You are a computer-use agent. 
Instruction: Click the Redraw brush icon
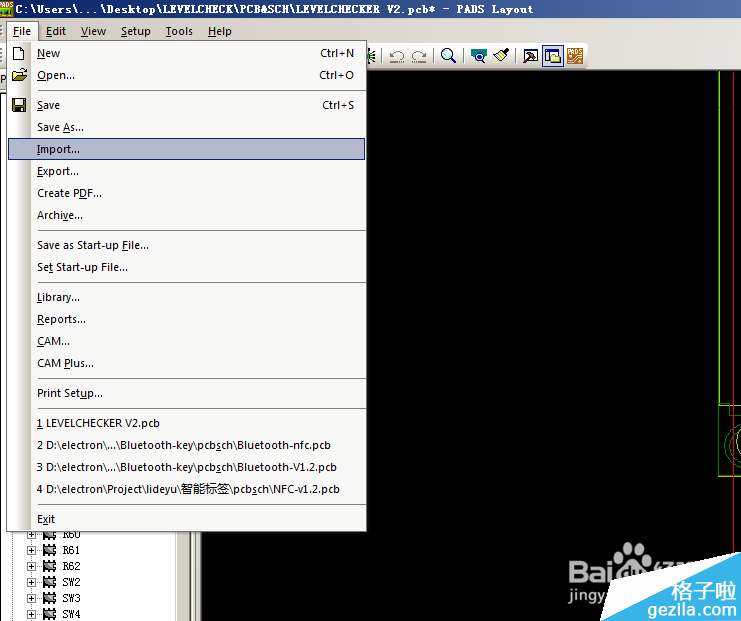(501, 56)
